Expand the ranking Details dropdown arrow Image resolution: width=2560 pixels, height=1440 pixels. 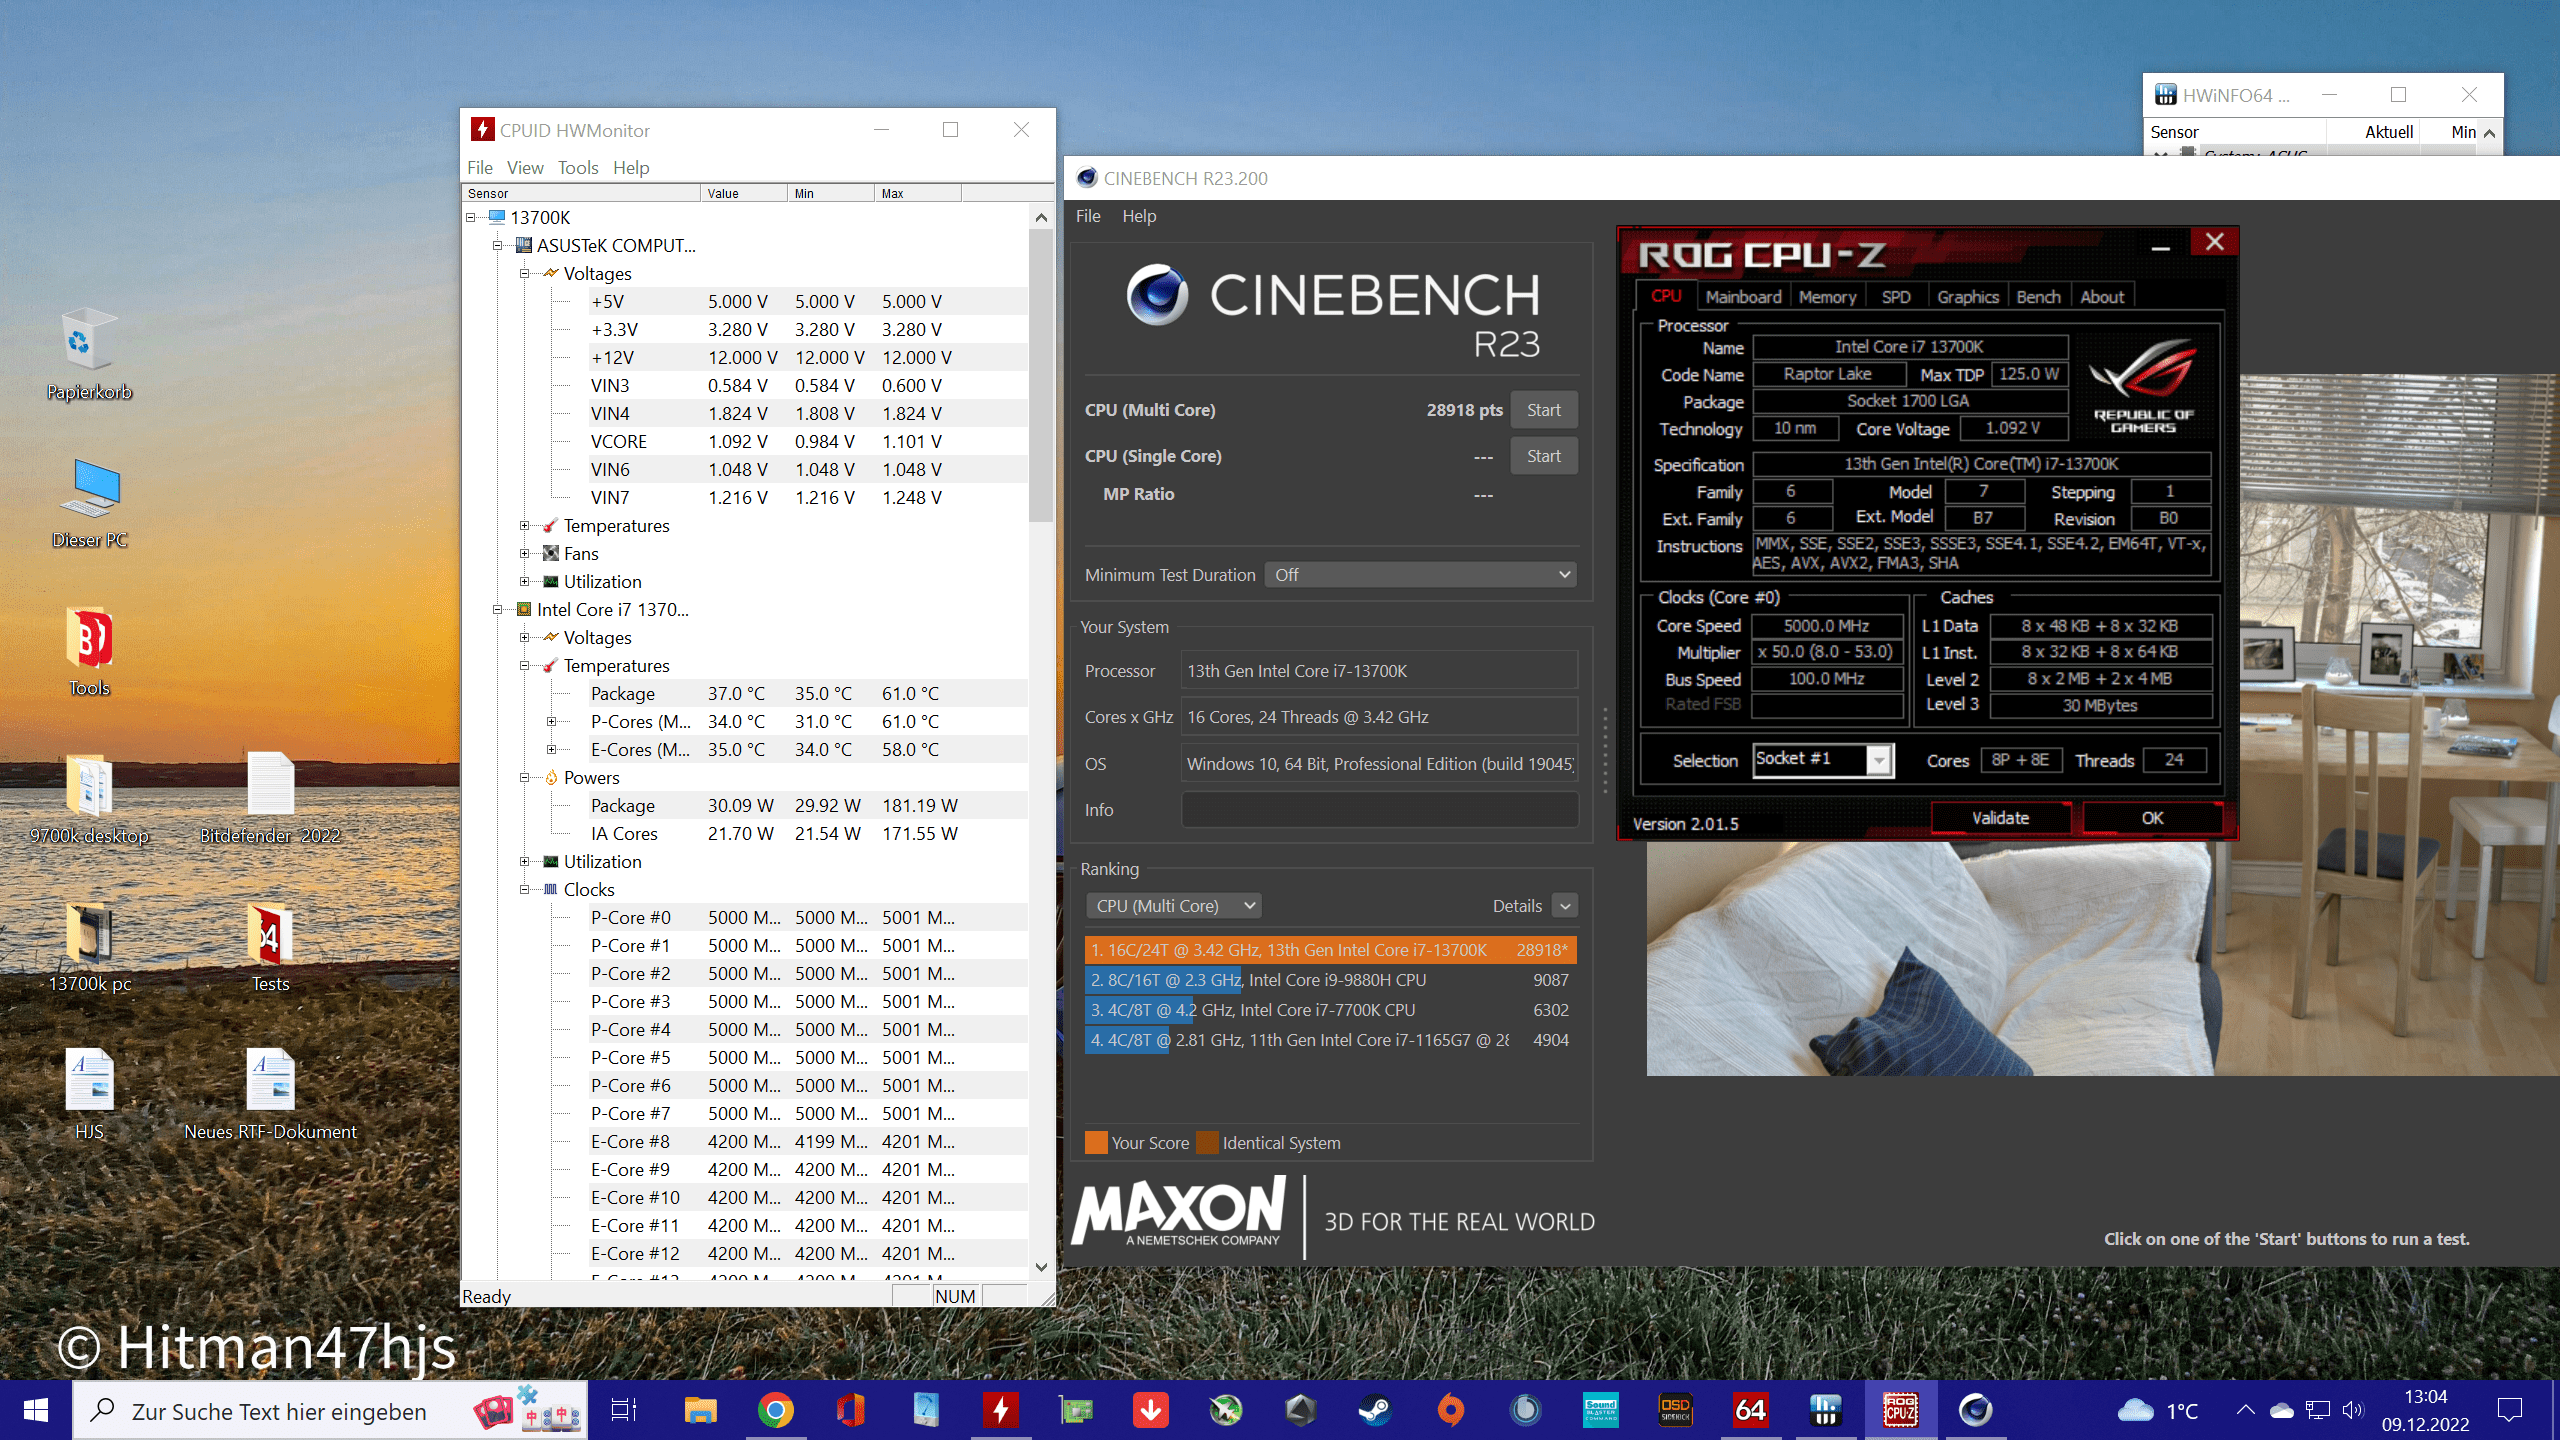1565,906
